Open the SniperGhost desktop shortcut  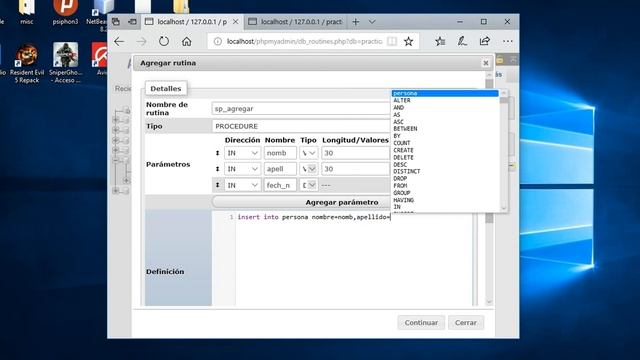(x=65, y=63)
